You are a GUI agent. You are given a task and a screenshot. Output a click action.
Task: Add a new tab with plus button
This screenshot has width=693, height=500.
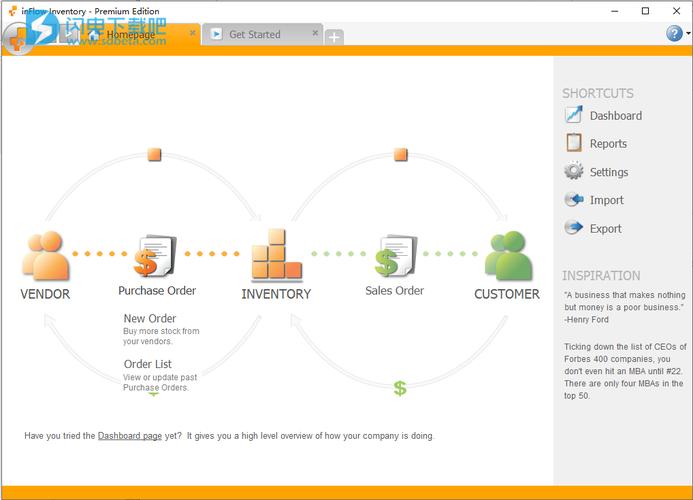click(x=334, y=36)
